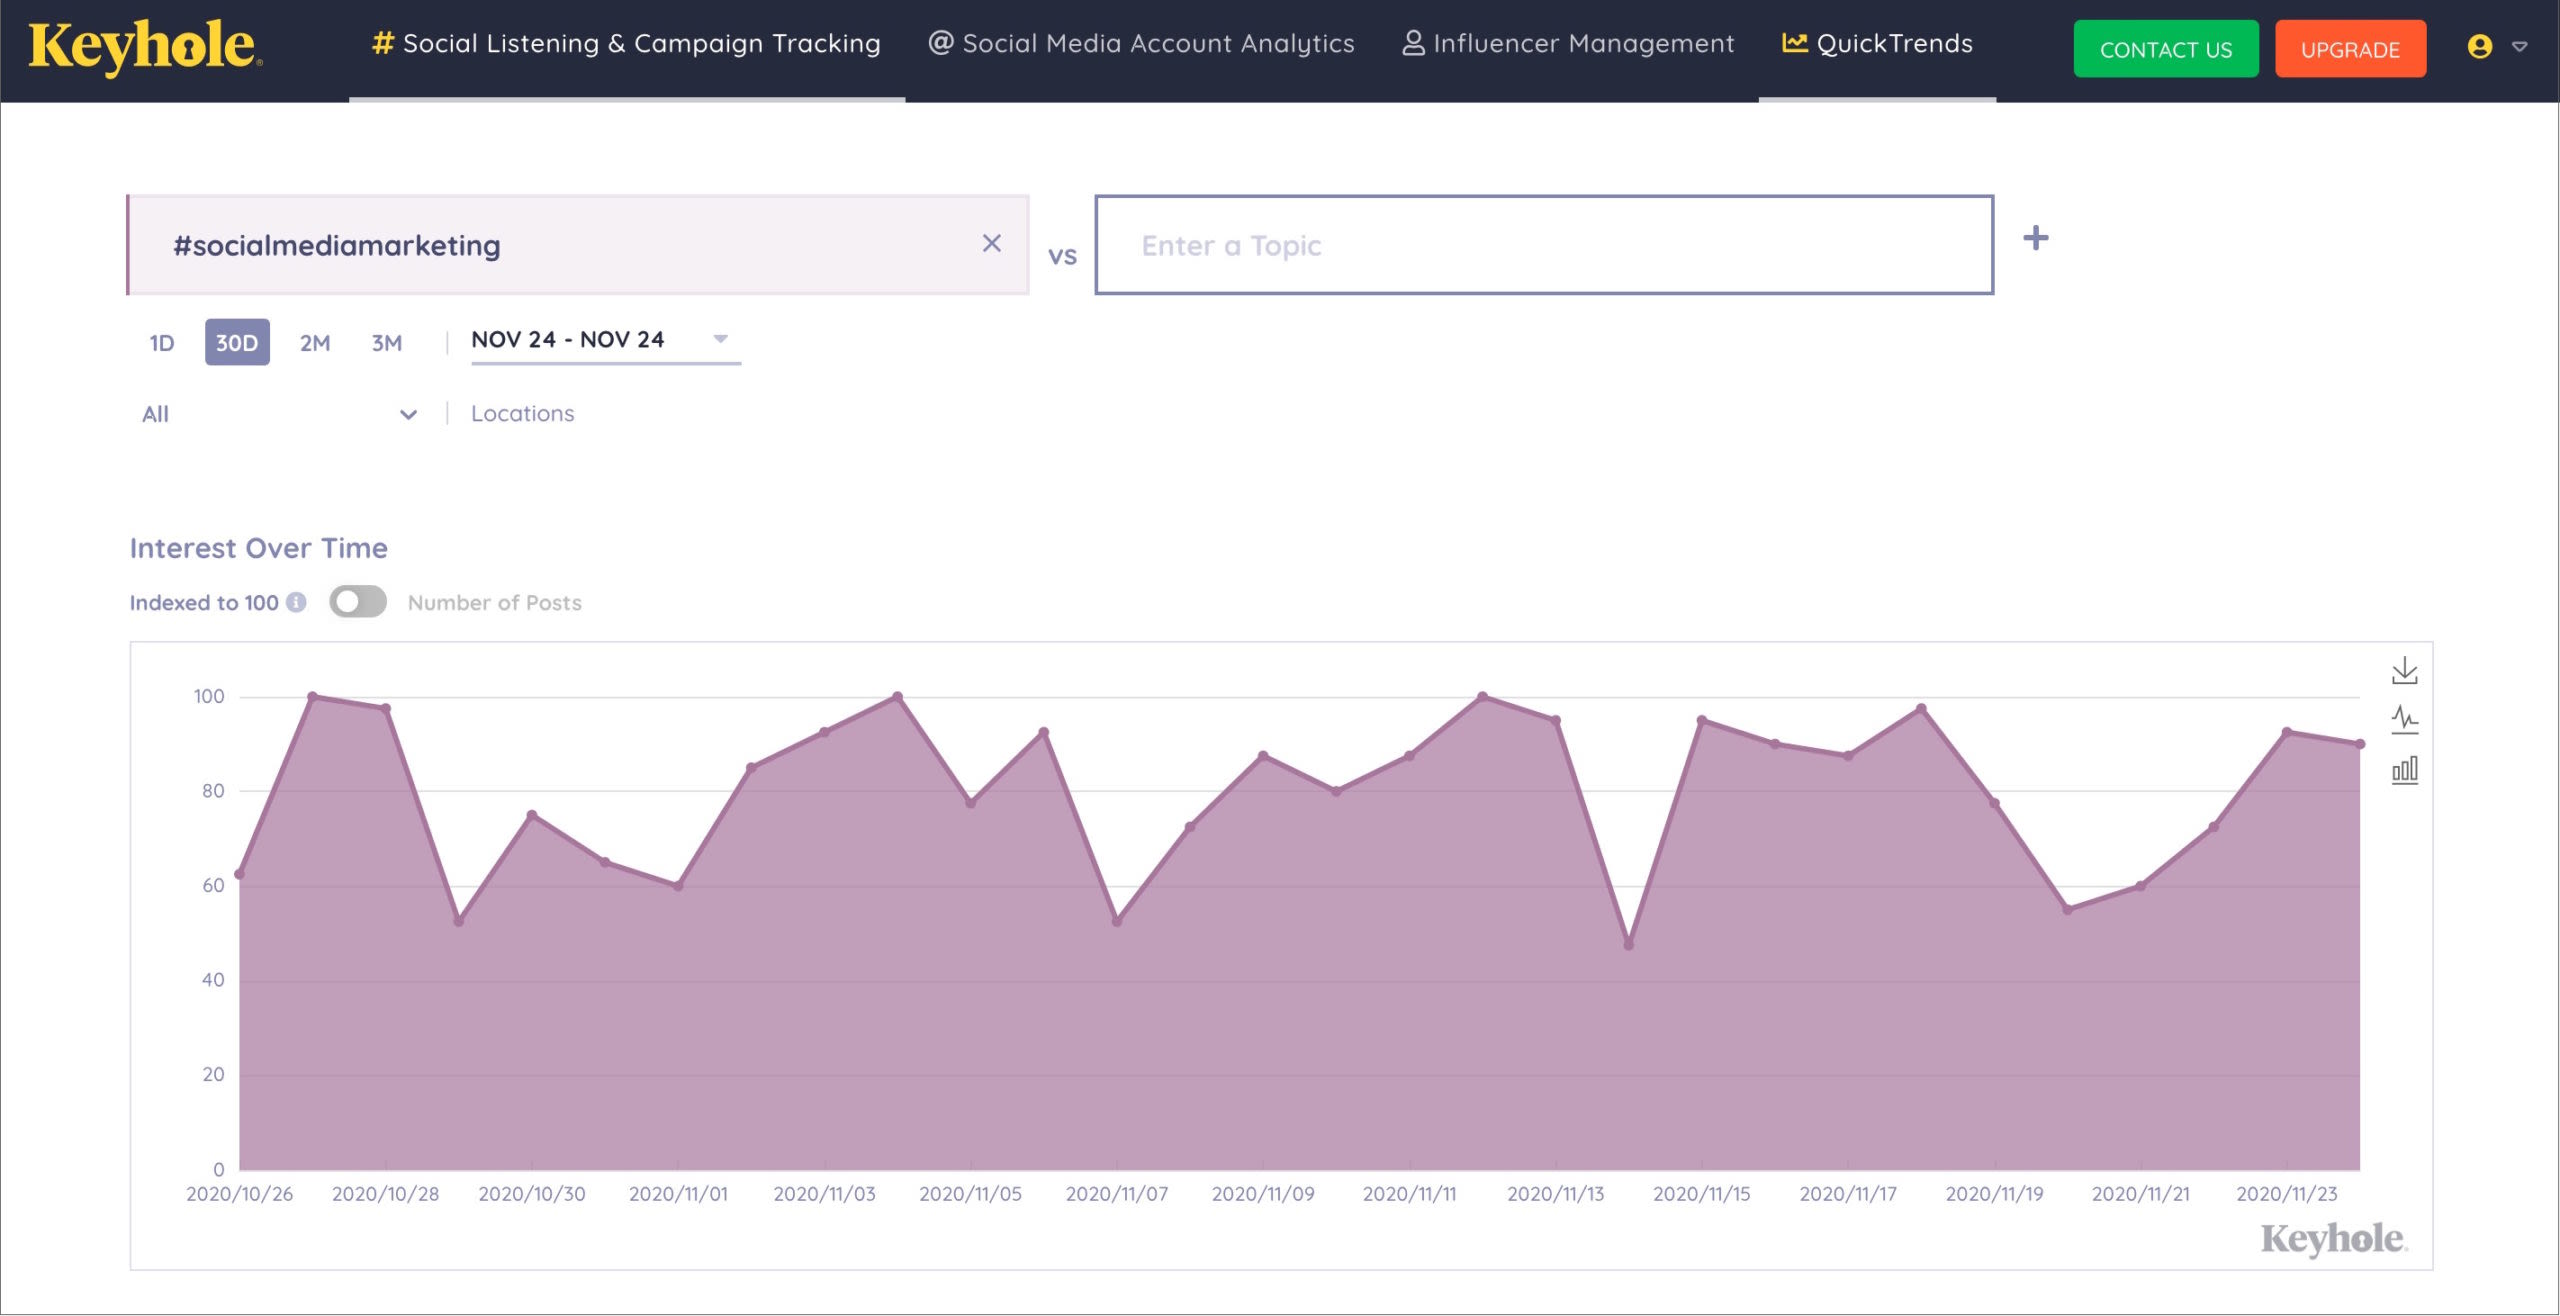The width and height of the screenshot is (2560, 1316).
Task: Download the chart via download icon
Action: [2405, 671]
